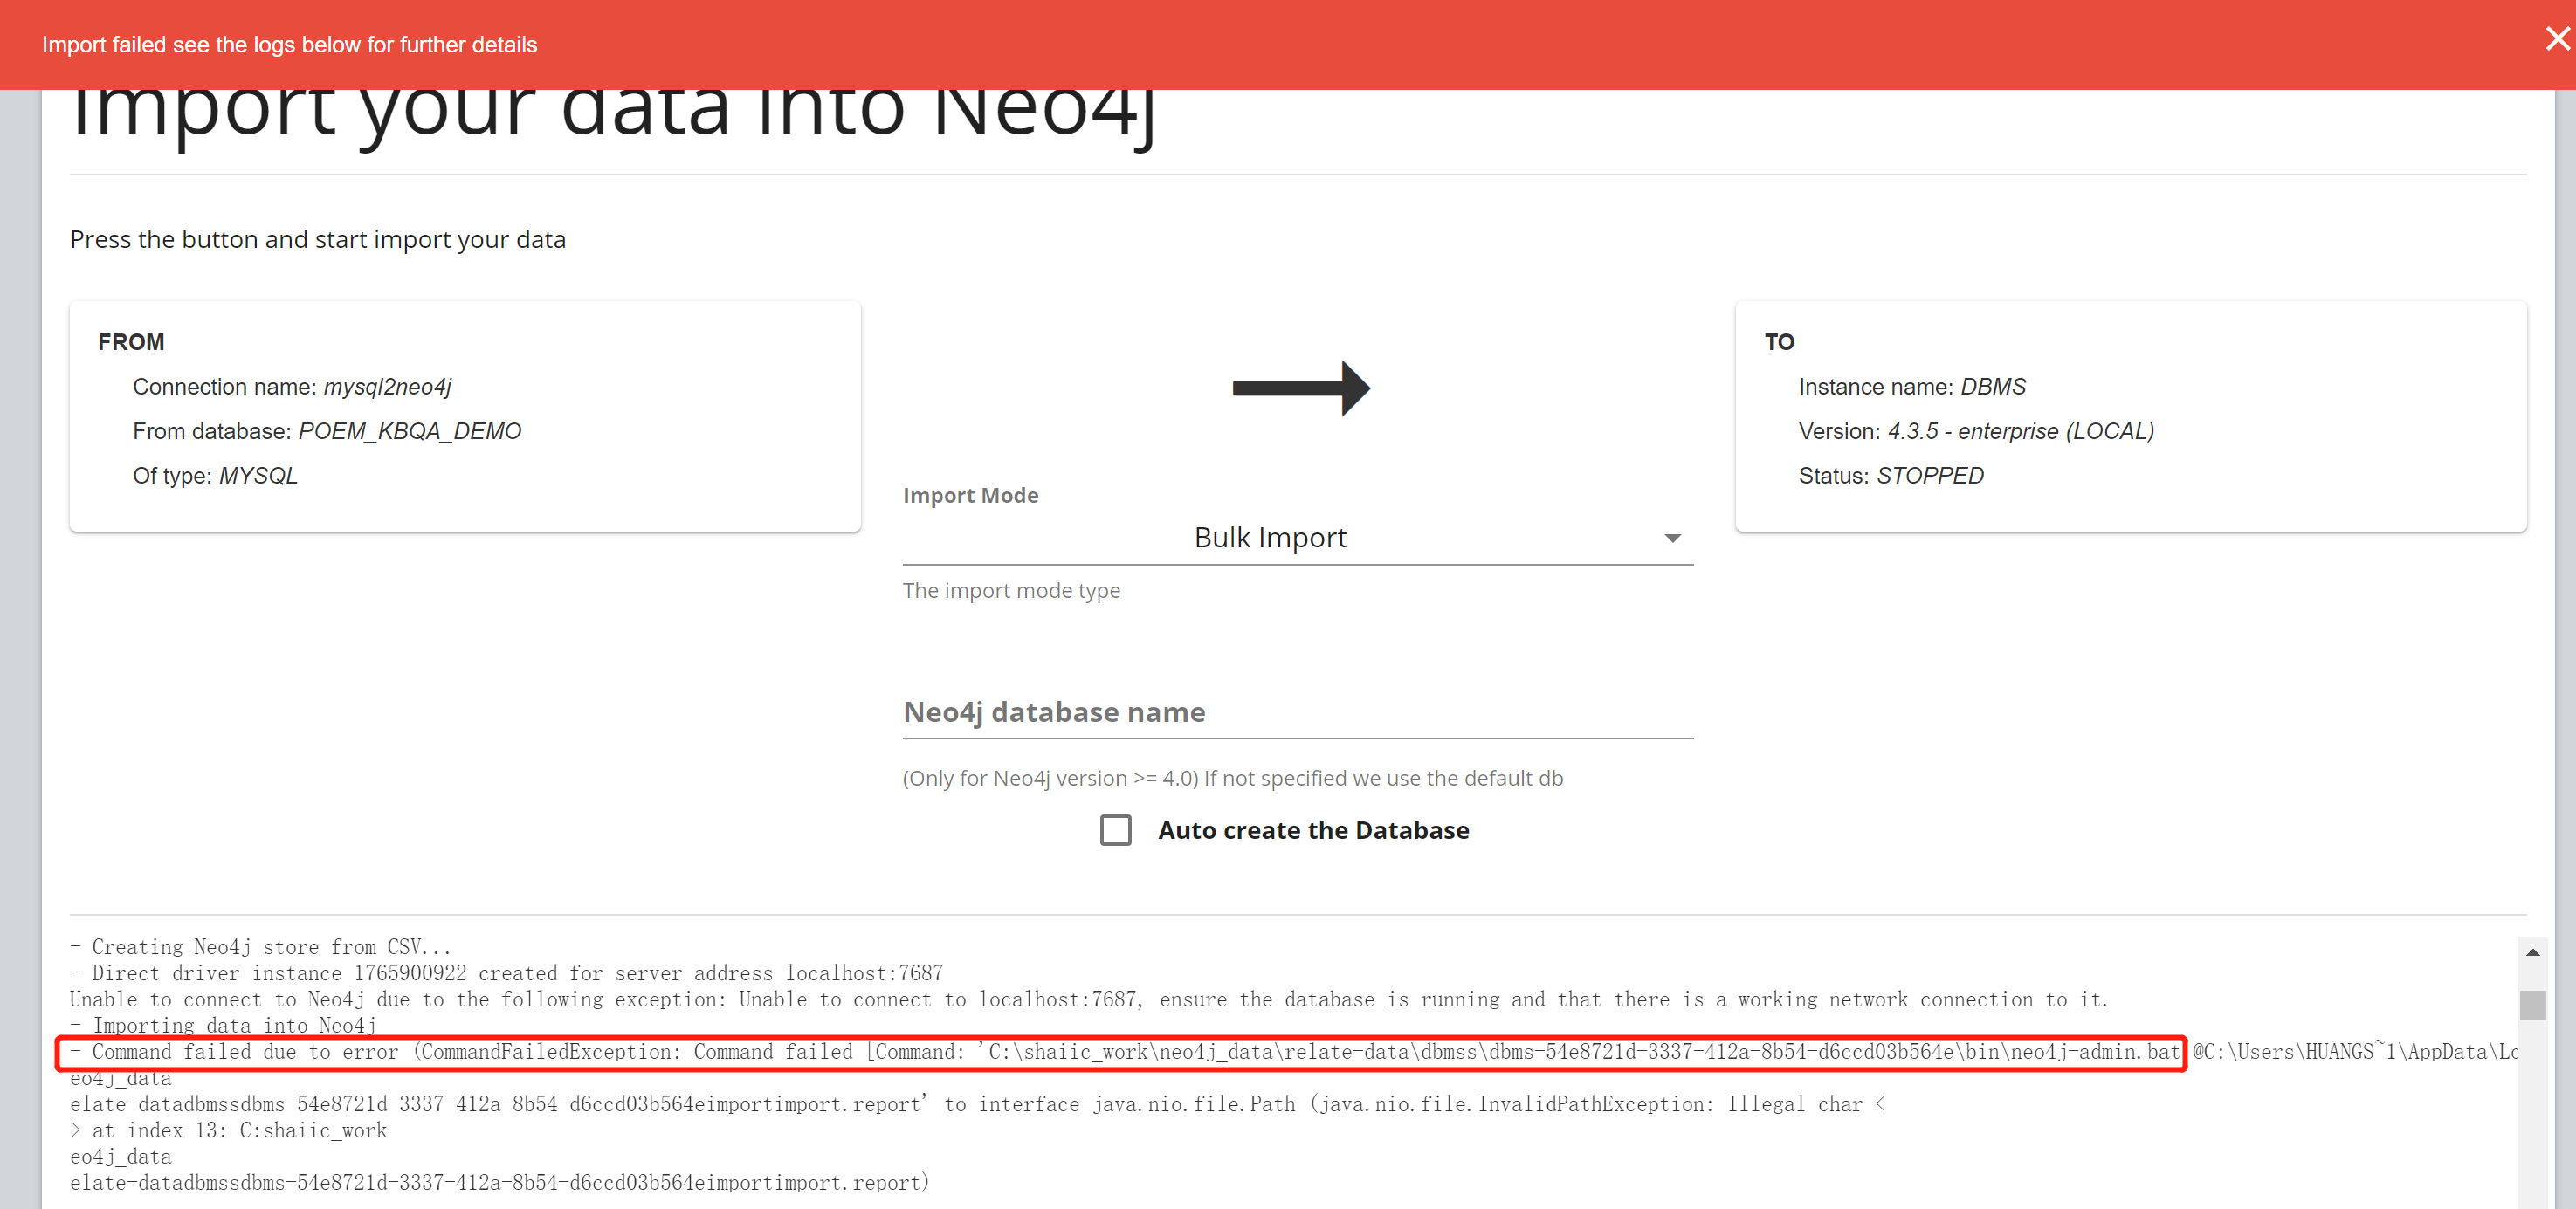2576x1209 pixels.
Task: Open the Bulk Import mode selector
Action: 1270,538
